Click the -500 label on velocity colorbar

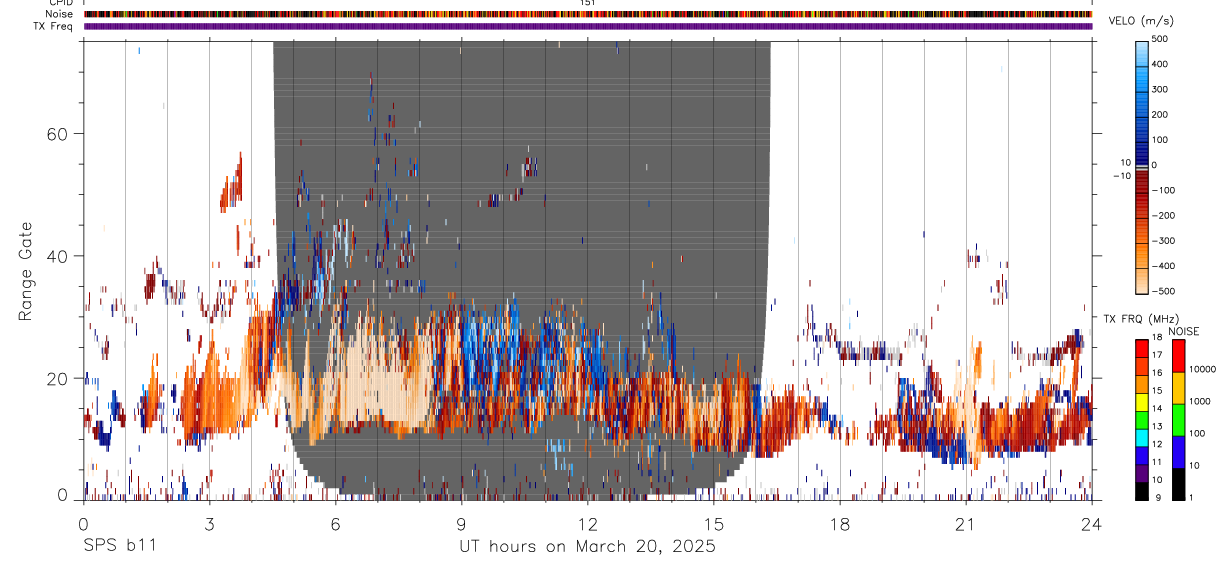tap(1163, 292)
